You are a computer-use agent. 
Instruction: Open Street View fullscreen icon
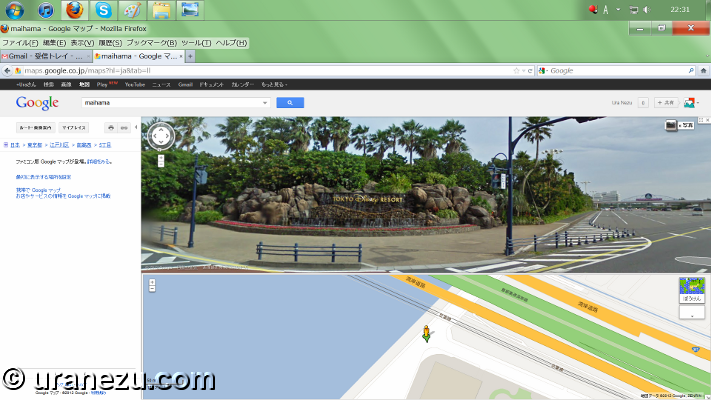coord(701,120)
